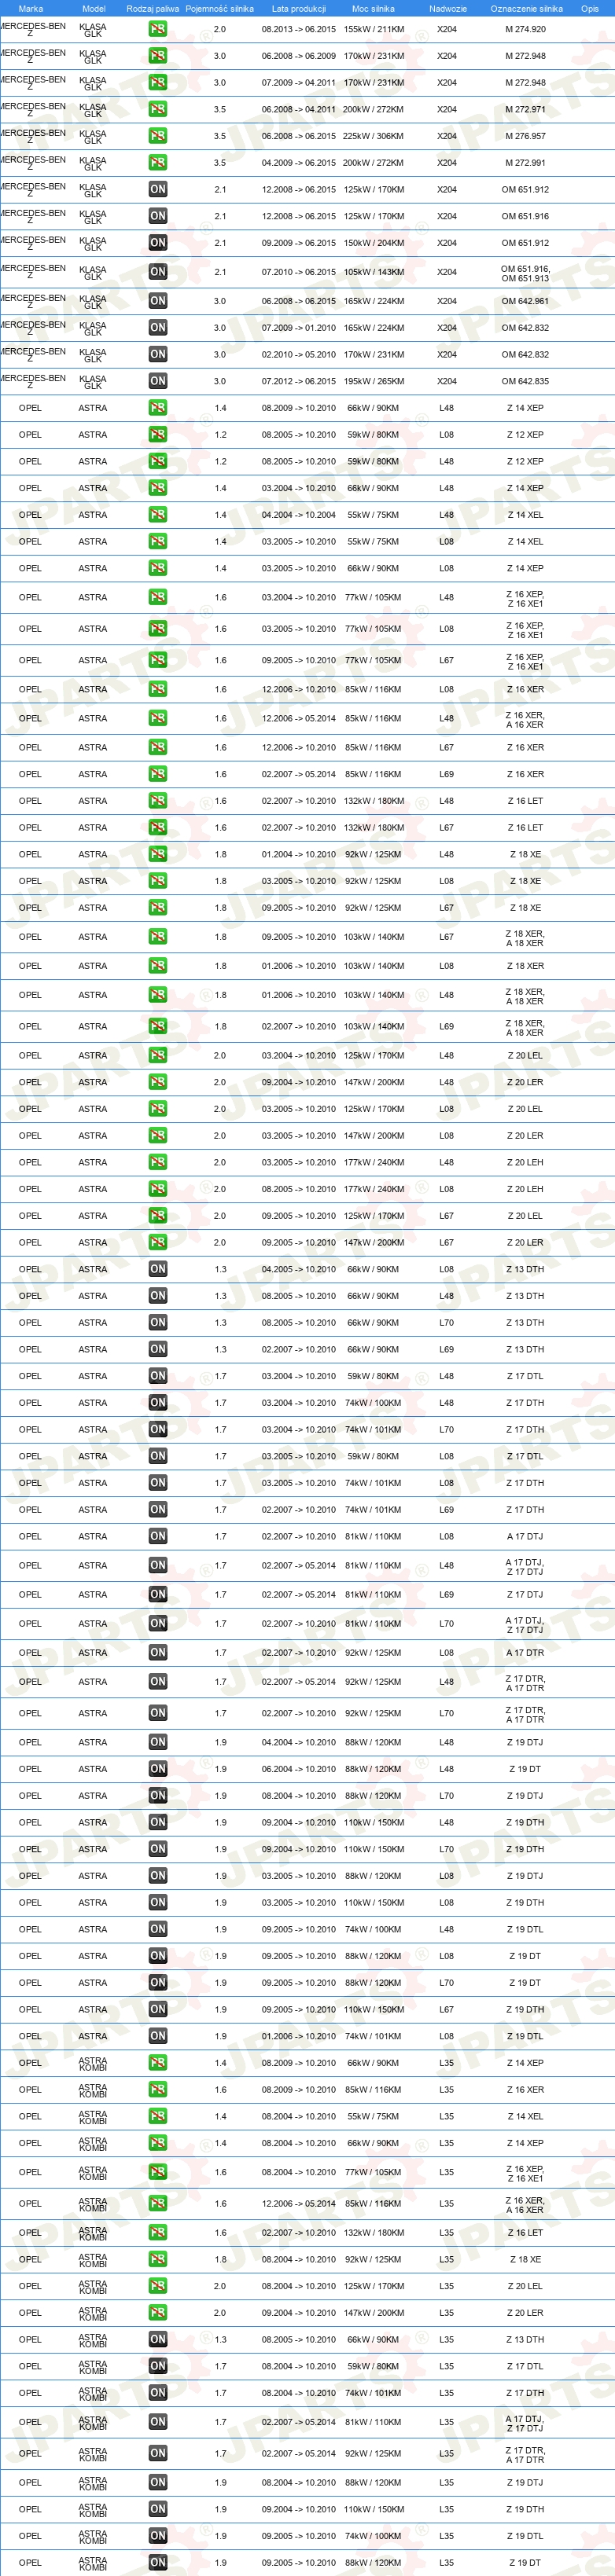Click petrol icon in Astra 04.2004 -> 10.2004 row
Screen dimensions: 615x2576
pyautogui.click(x=158, y=515)
